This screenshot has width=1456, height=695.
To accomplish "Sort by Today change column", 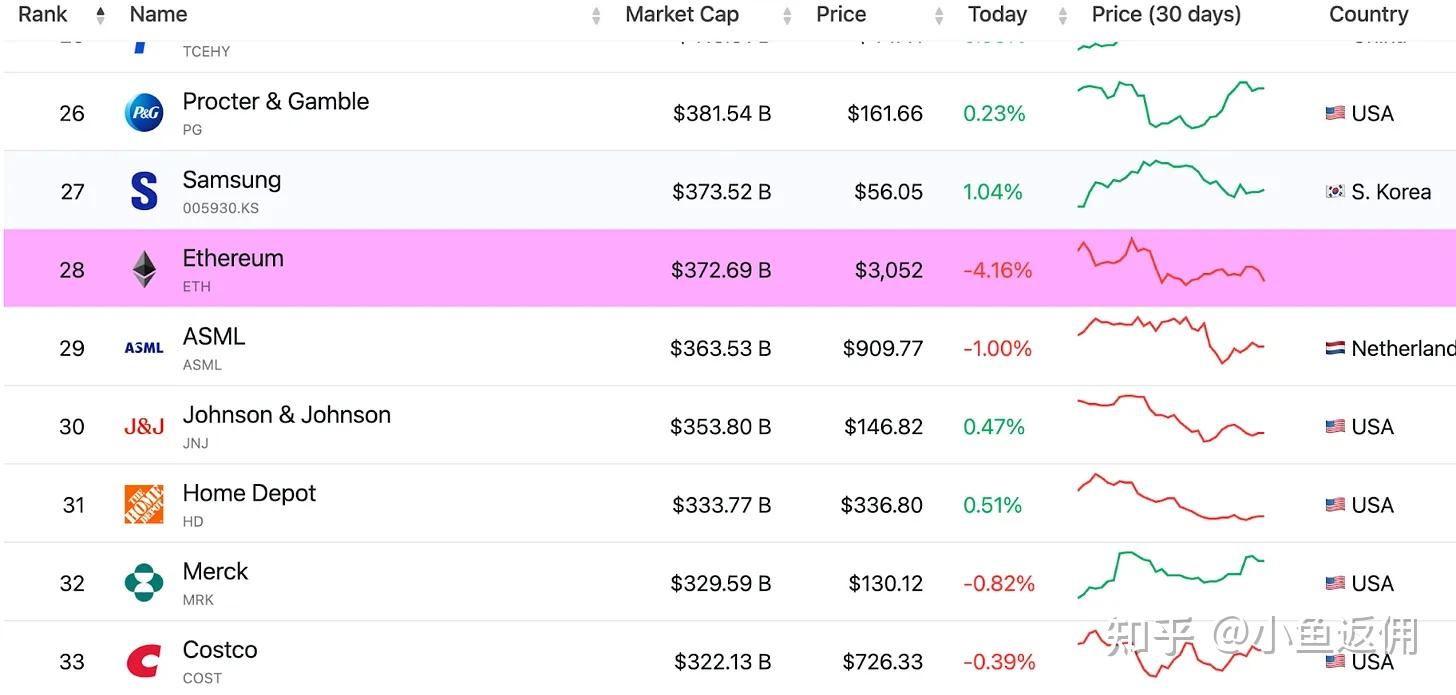I will tap(997, 15).
